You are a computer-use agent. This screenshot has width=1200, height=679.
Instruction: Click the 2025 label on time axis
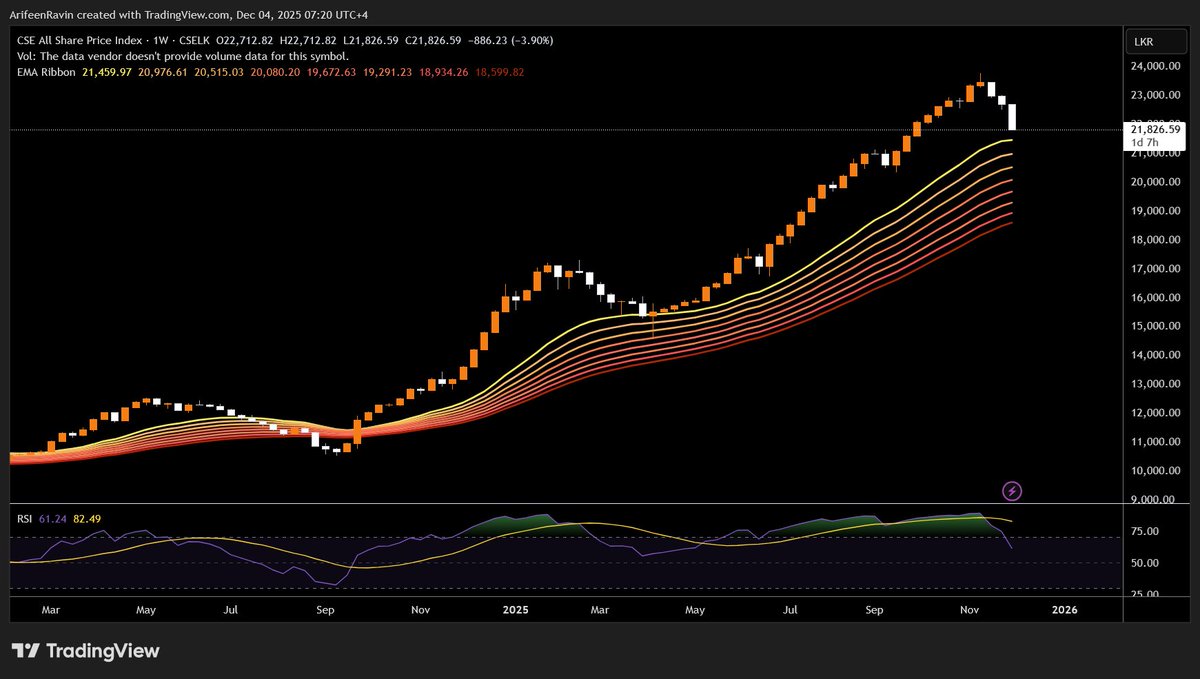pos(517,608)
